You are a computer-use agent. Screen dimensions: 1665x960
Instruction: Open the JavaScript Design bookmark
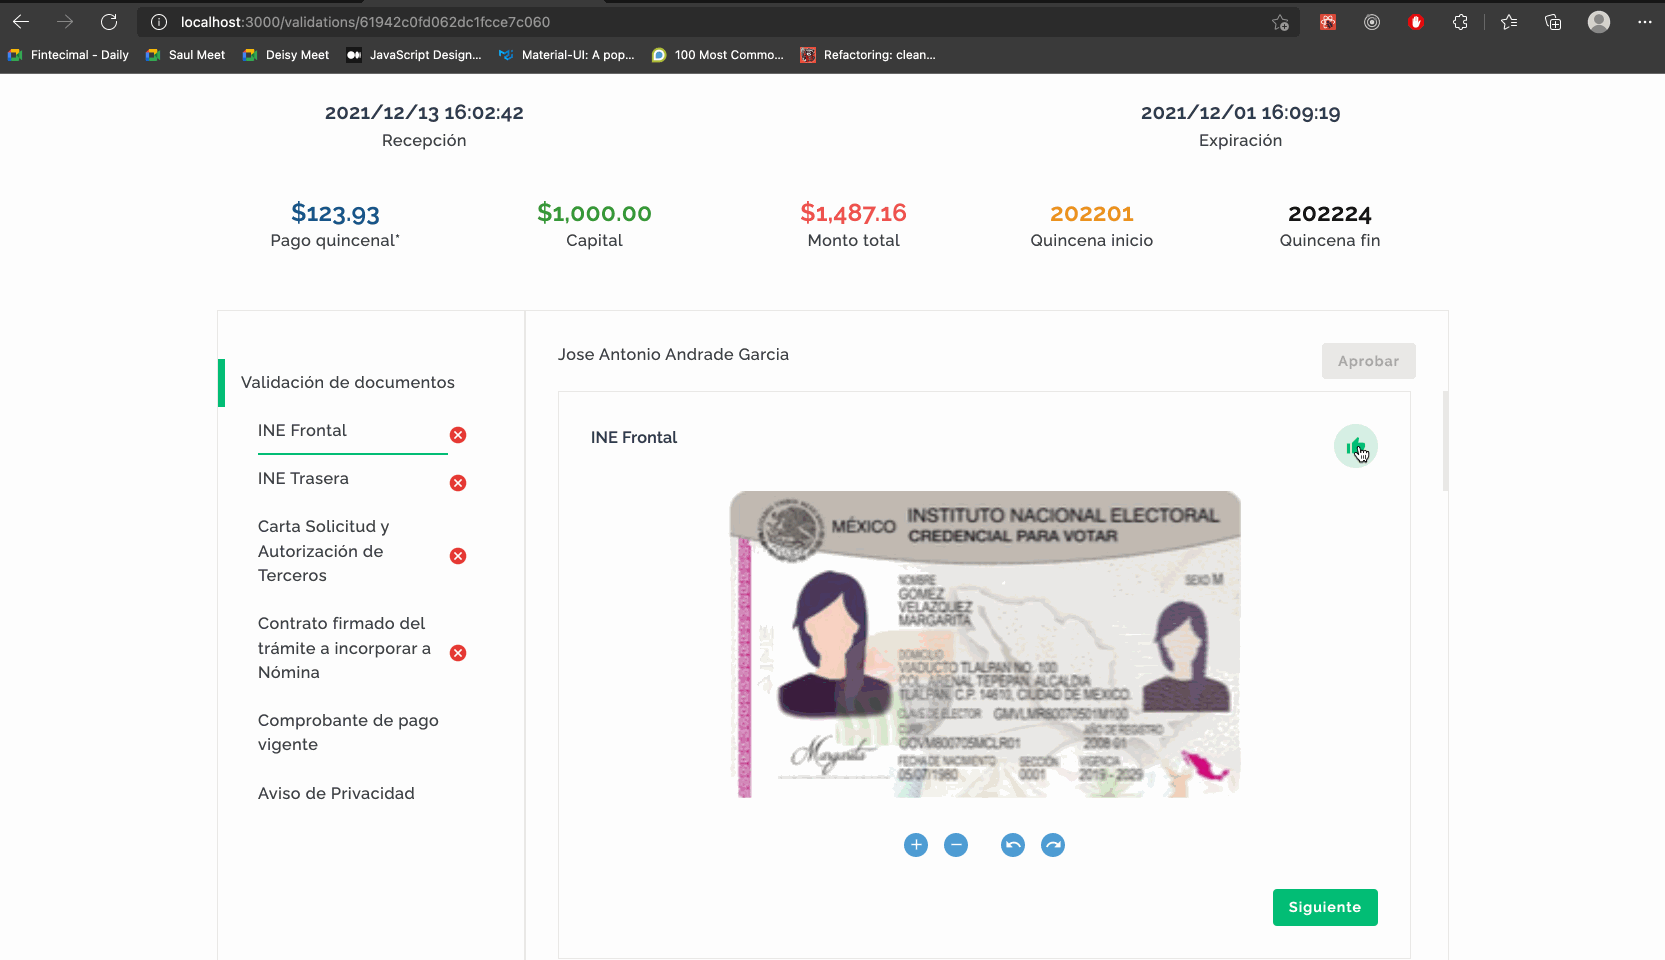414,55
